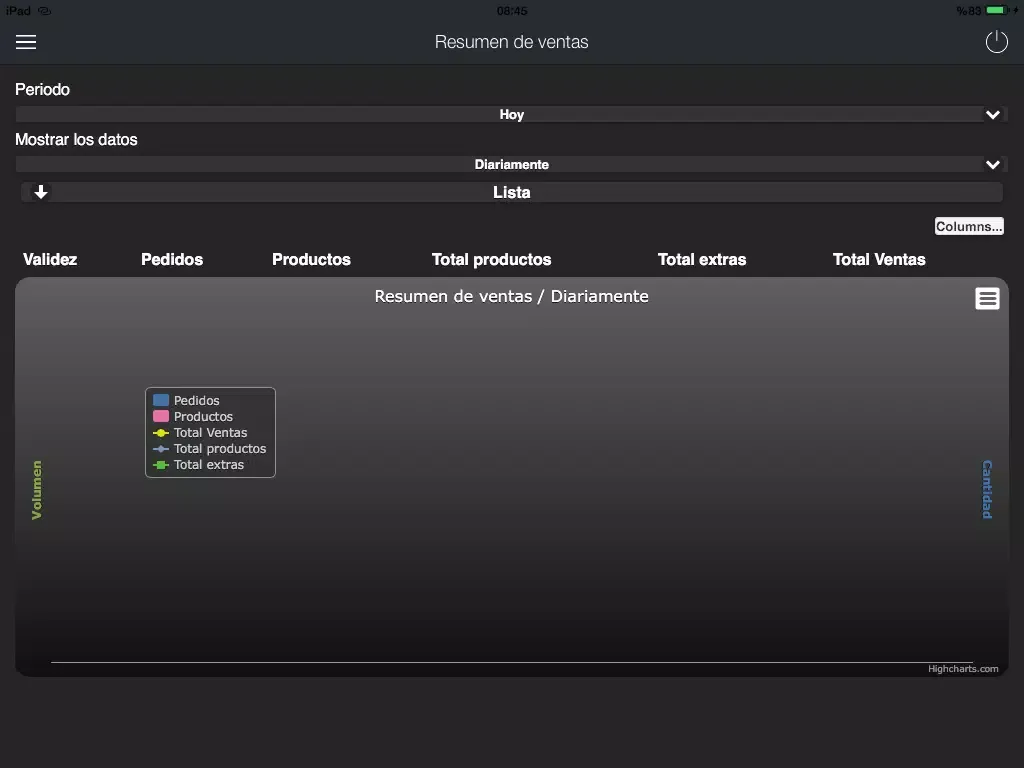Click the chart title Resumen de ventas / Diariamente

tap(511, 296)
